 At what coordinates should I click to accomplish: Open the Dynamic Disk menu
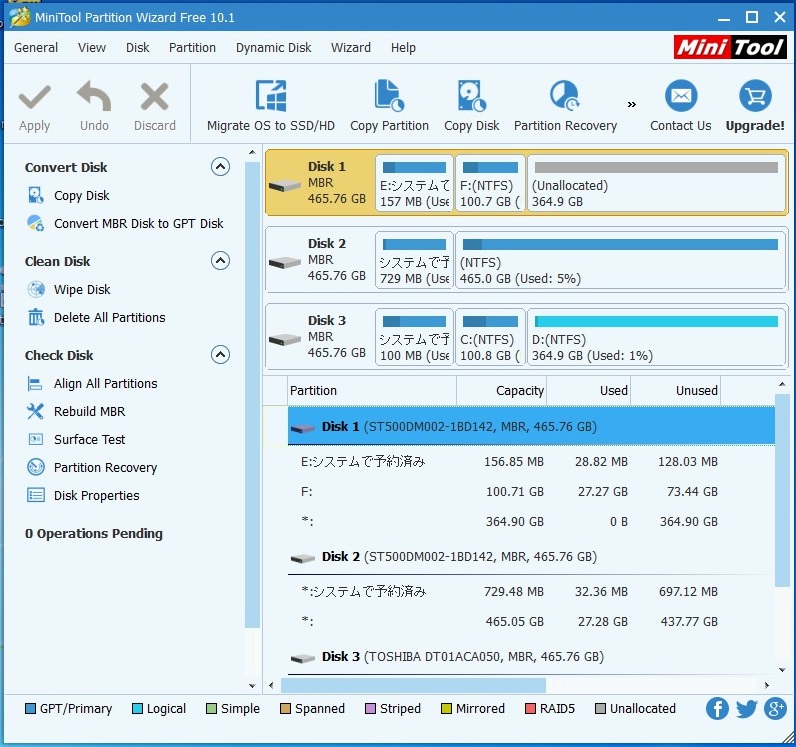[274, 48]
